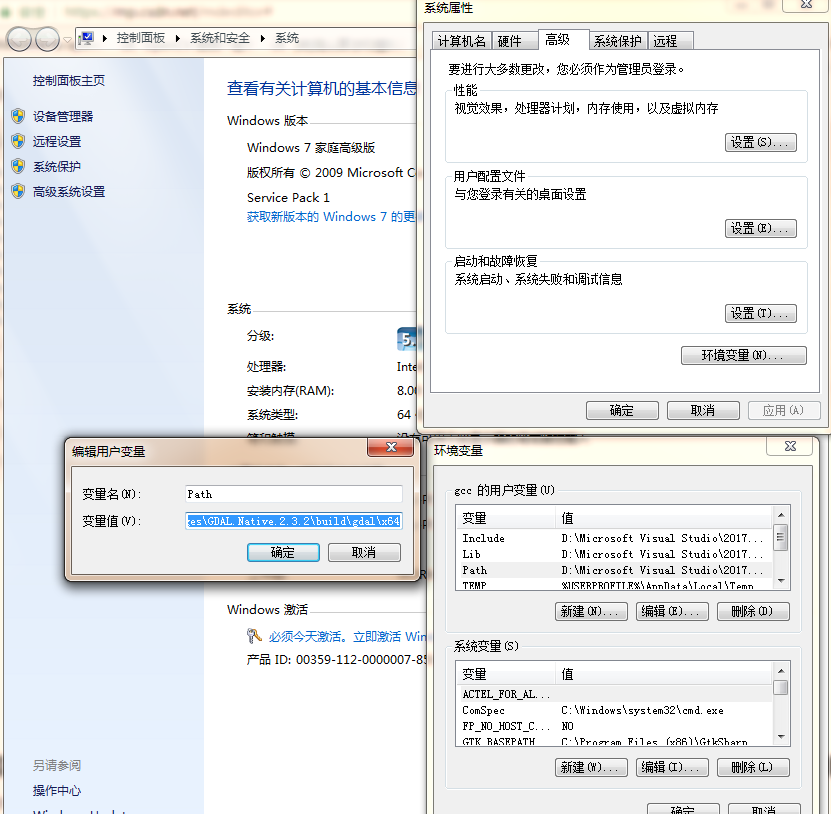Click inside the 变量值 input field
This screenshot has height=814, width=831.
click(293, 520)
